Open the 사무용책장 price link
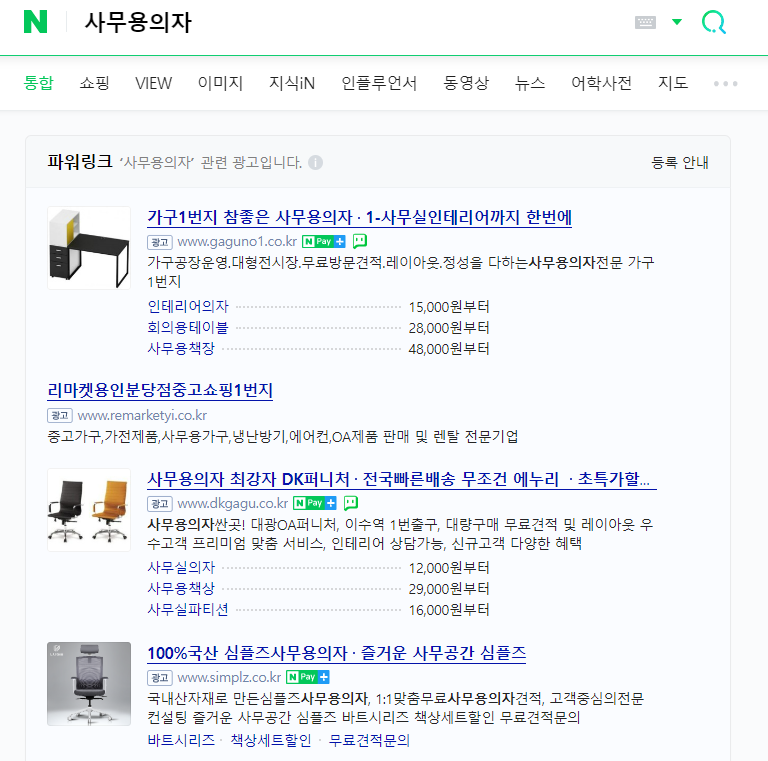The width and height of the screenshot is (768, 761). (181, 349)
